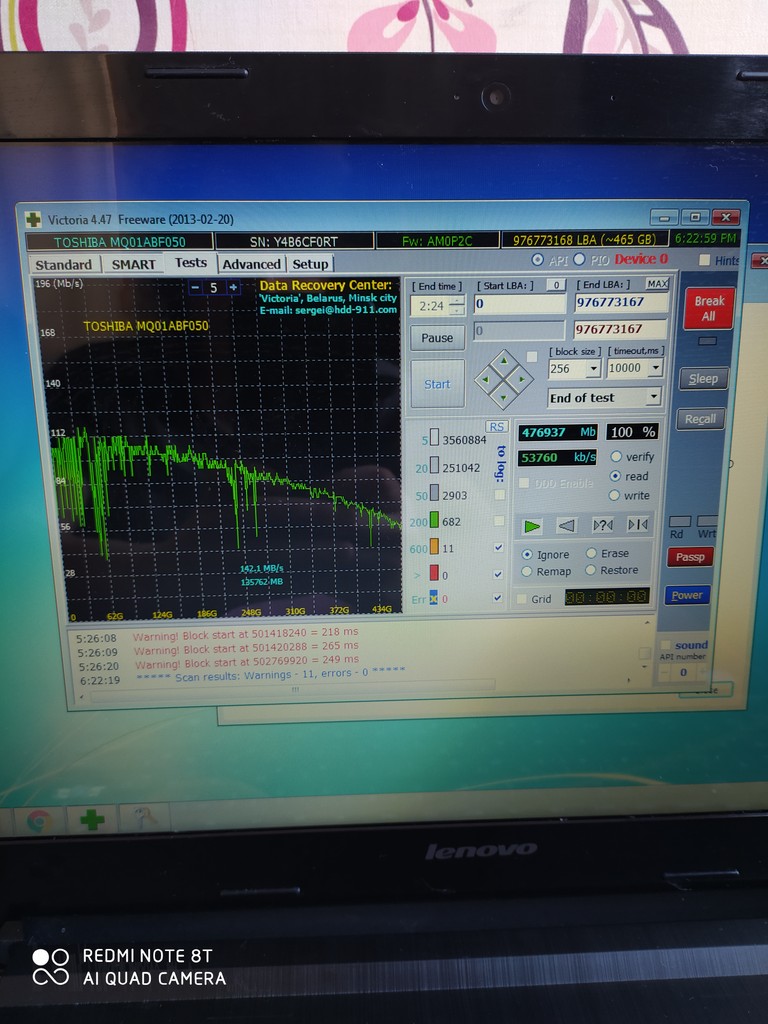Click the Start LBA 0 reset button
768x1024 pixels.
click(x=556, y=285)
